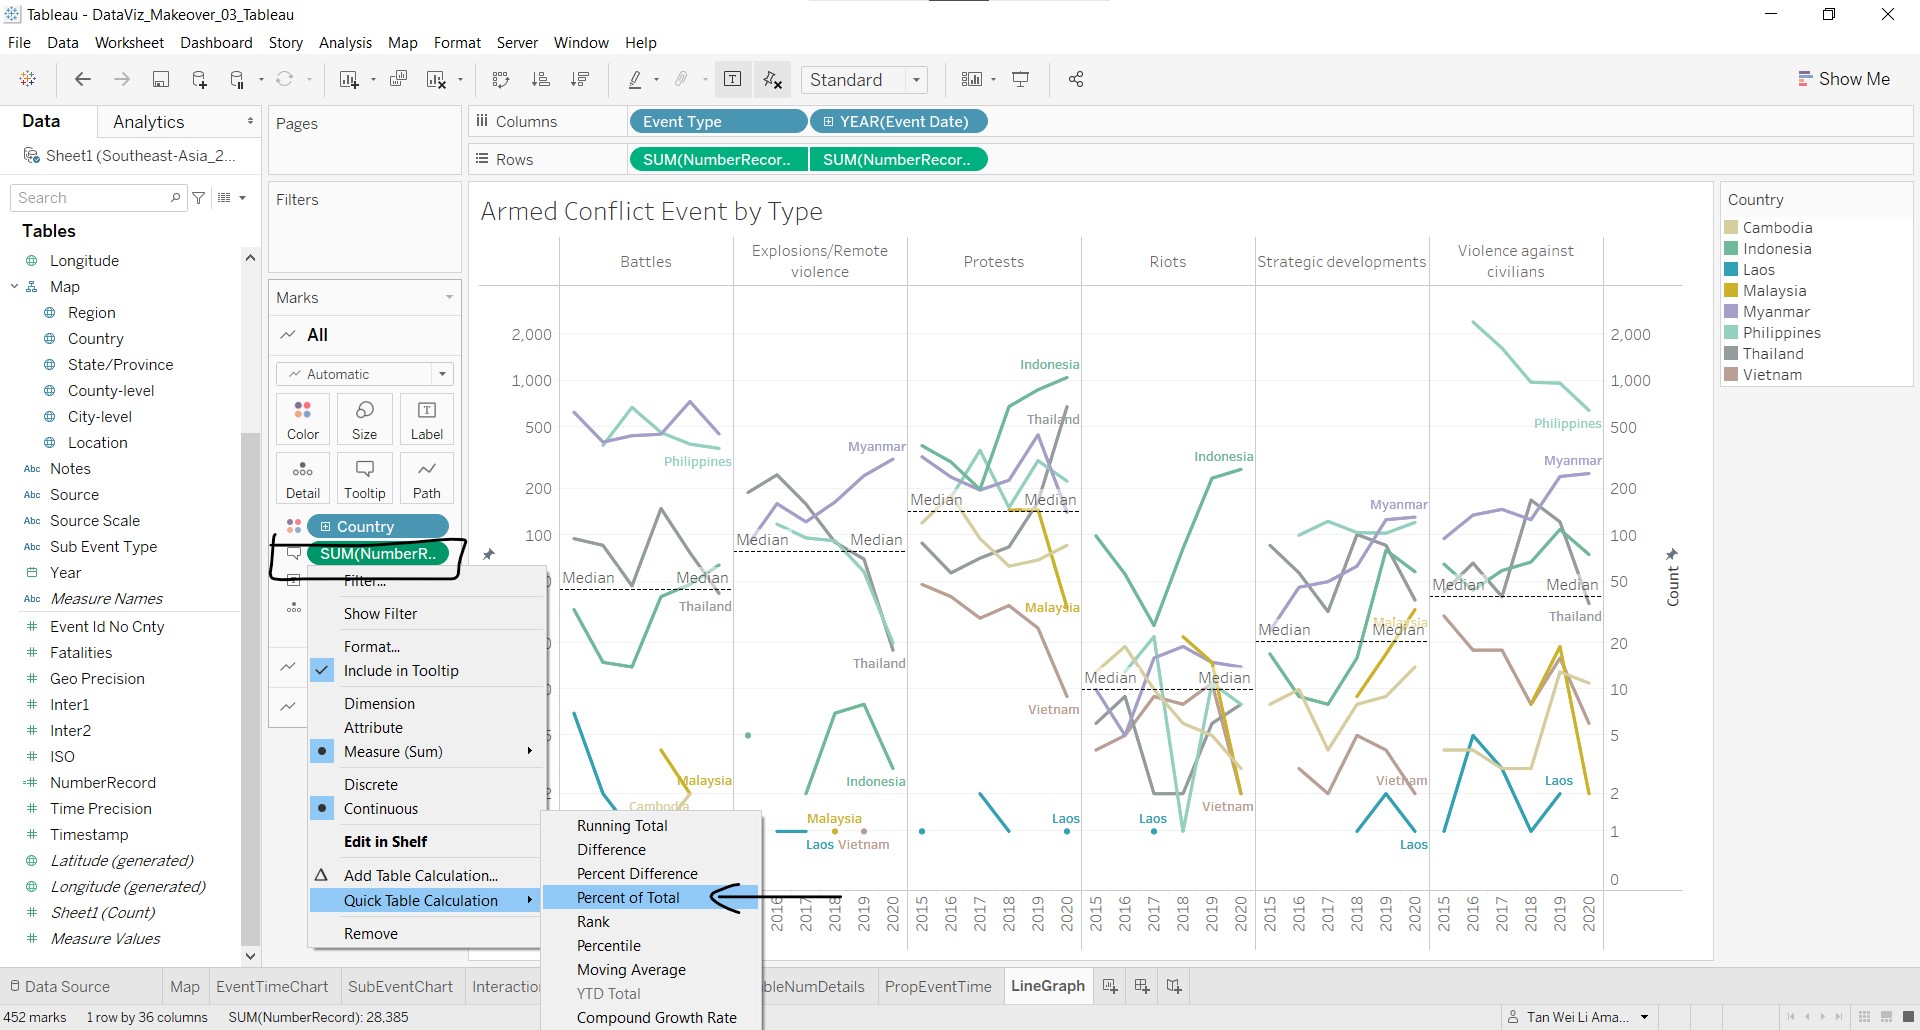Click the Tooltip card in Marks

click(x=364, y=478)
